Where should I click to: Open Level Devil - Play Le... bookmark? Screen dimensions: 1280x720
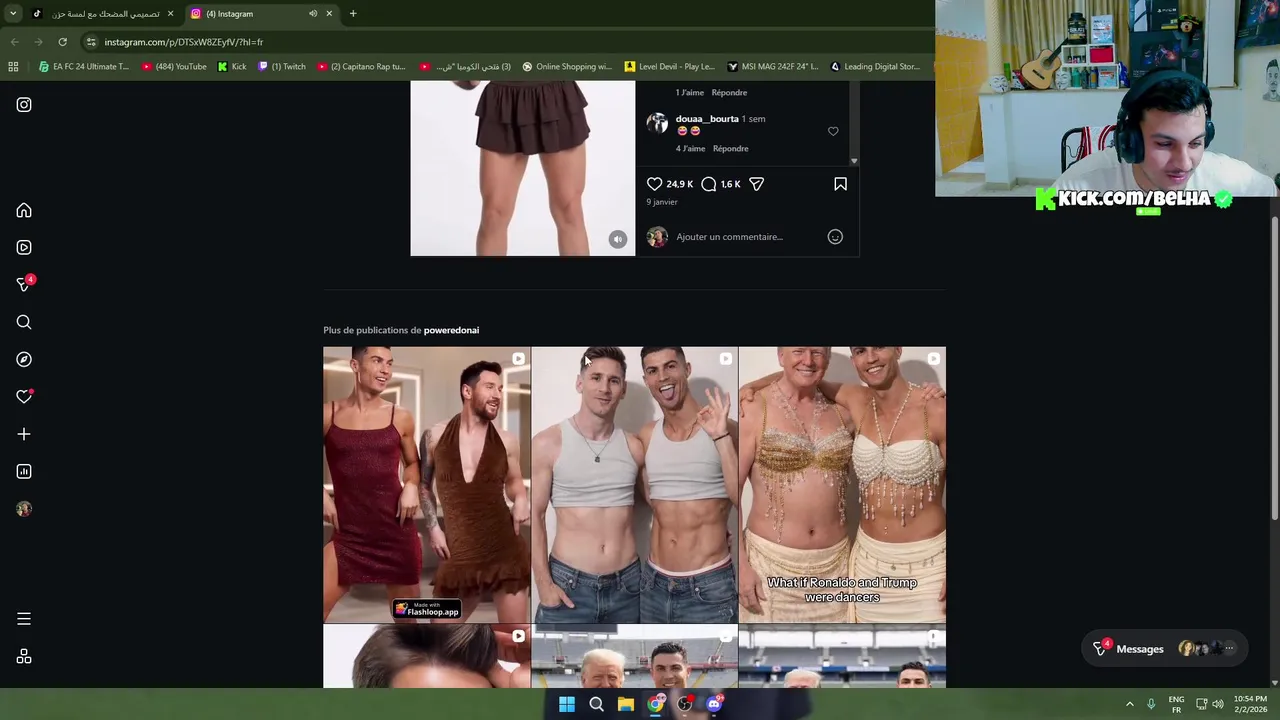[669, 67]
